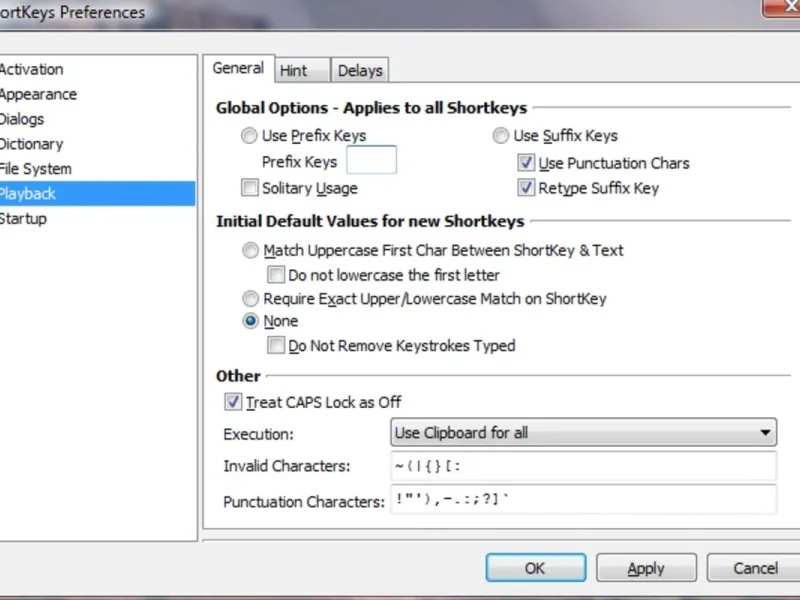Select Require Exact Upper/Lowercase Match option
The height and width of the screenshot is (600, 800).
(250, 298)
